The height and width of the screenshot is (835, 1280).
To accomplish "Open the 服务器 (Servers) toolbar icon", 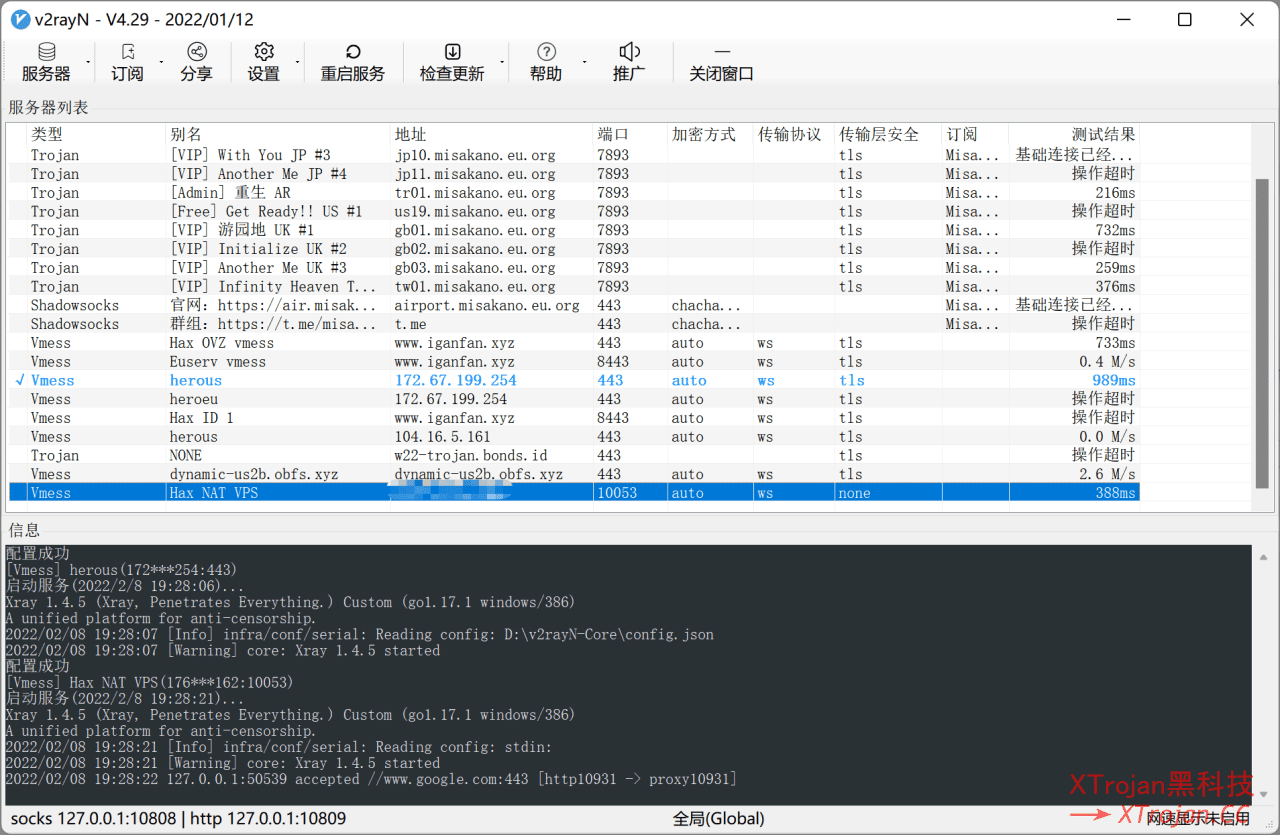I will point(46,62).
